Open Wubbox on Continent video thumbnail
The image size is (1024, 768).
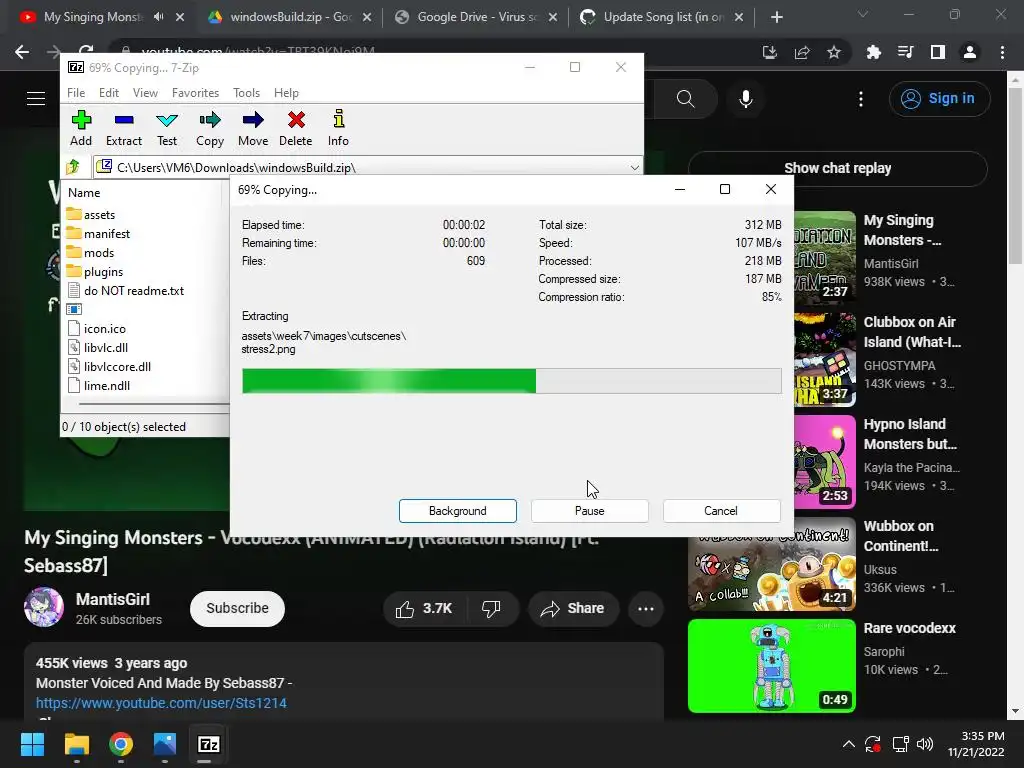pos(771,564)
